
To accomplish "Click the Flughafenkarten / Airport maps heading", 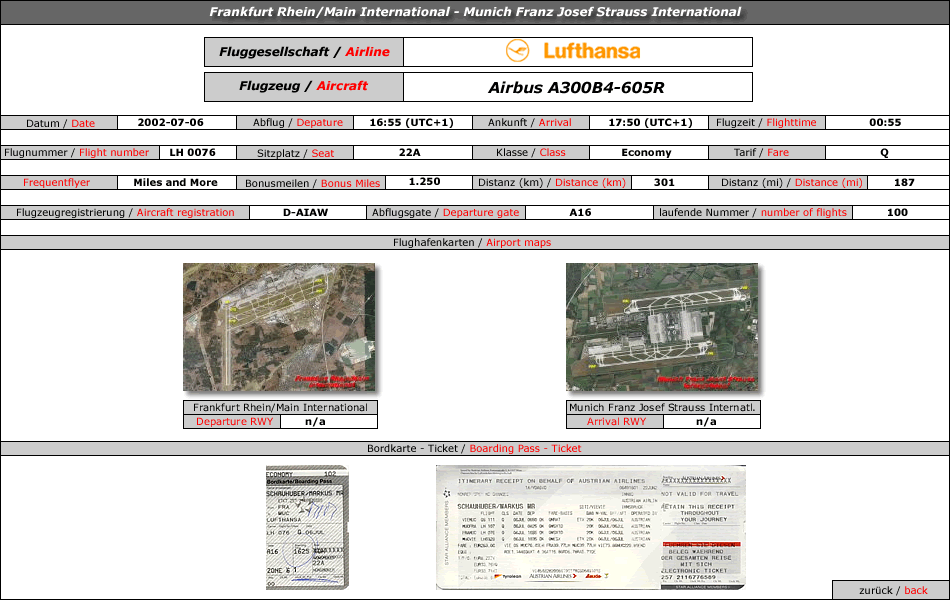I will coord(475,242).
